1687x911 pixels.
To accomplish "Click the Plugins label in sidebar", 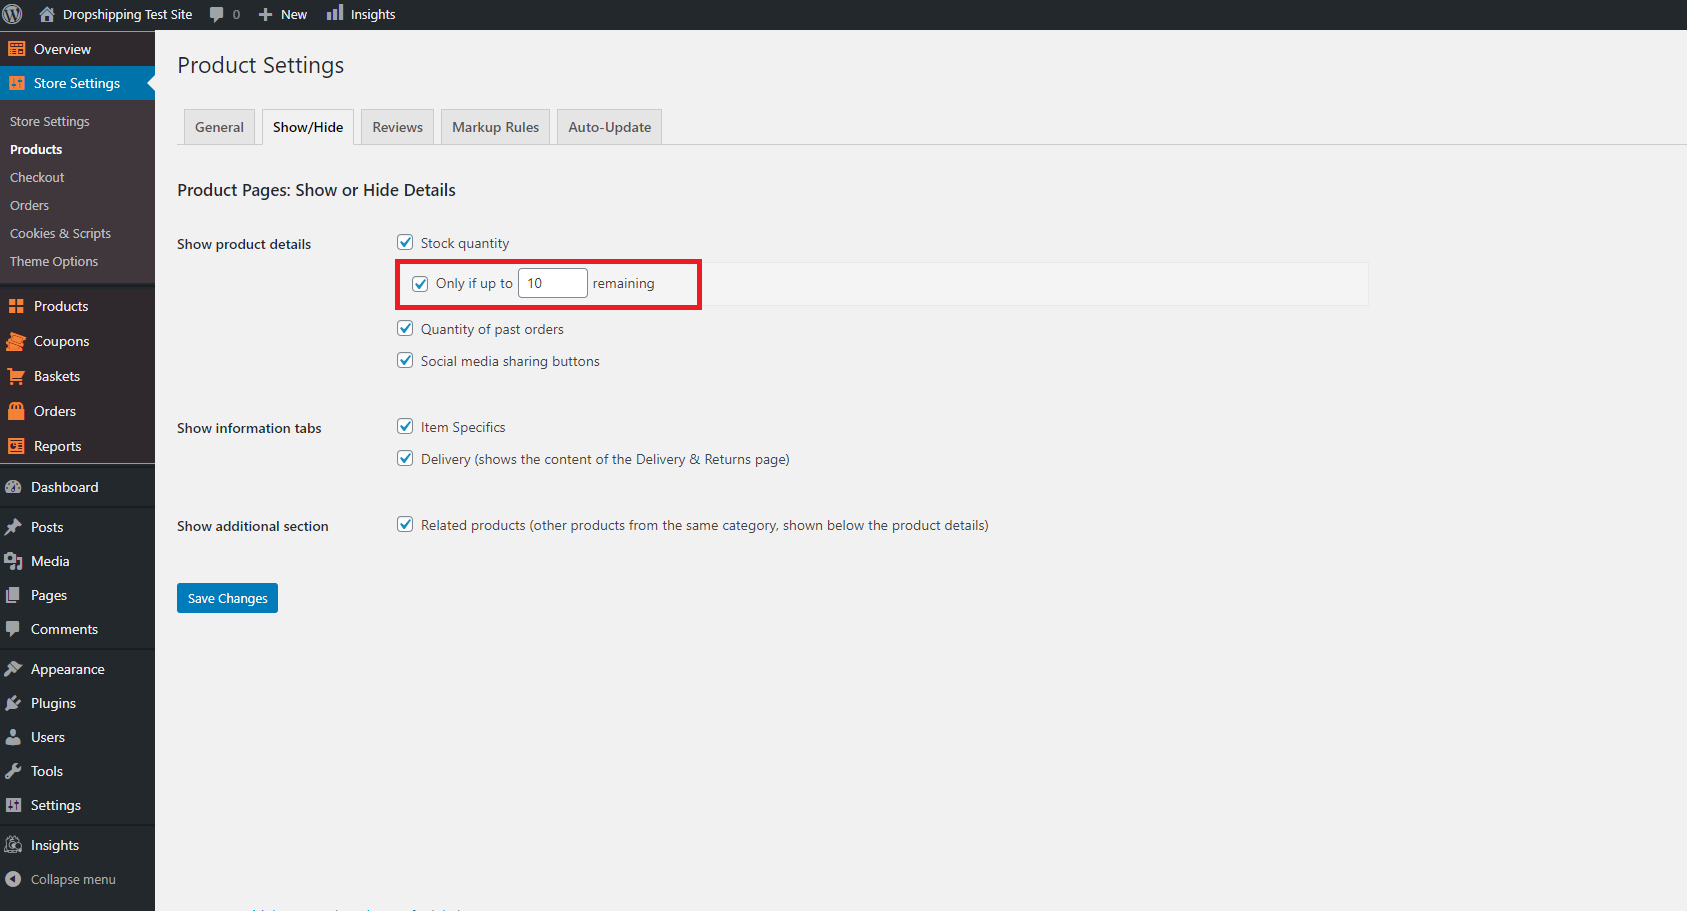I will [x=53, y=703].
